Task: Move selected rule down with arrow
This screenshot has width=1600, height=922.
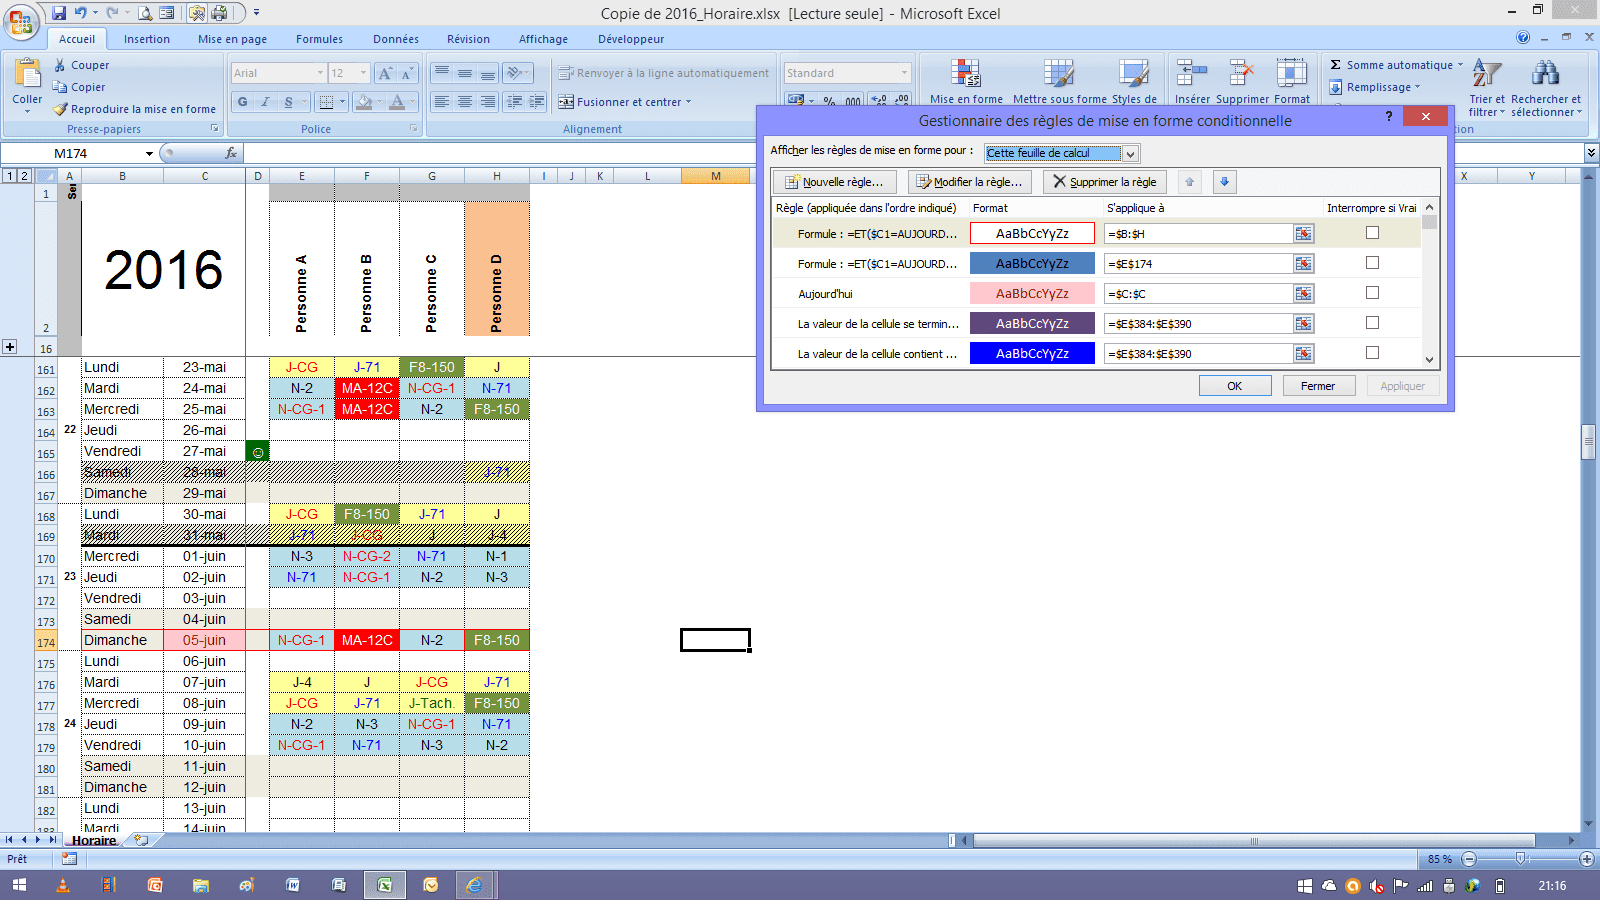Action: click(1224, 182)
